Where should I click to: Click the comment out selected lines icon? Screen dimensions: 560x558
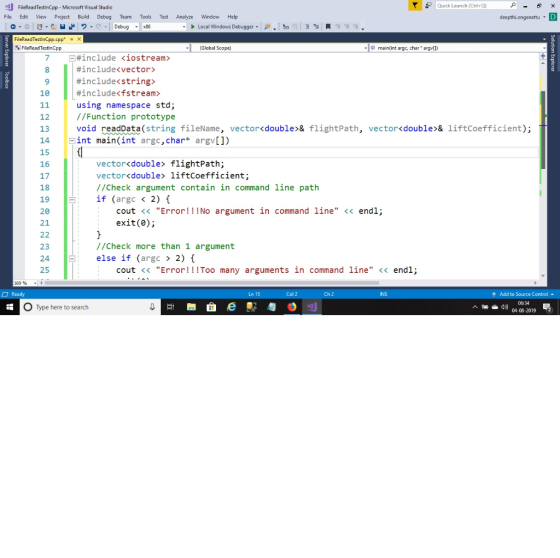307,27
